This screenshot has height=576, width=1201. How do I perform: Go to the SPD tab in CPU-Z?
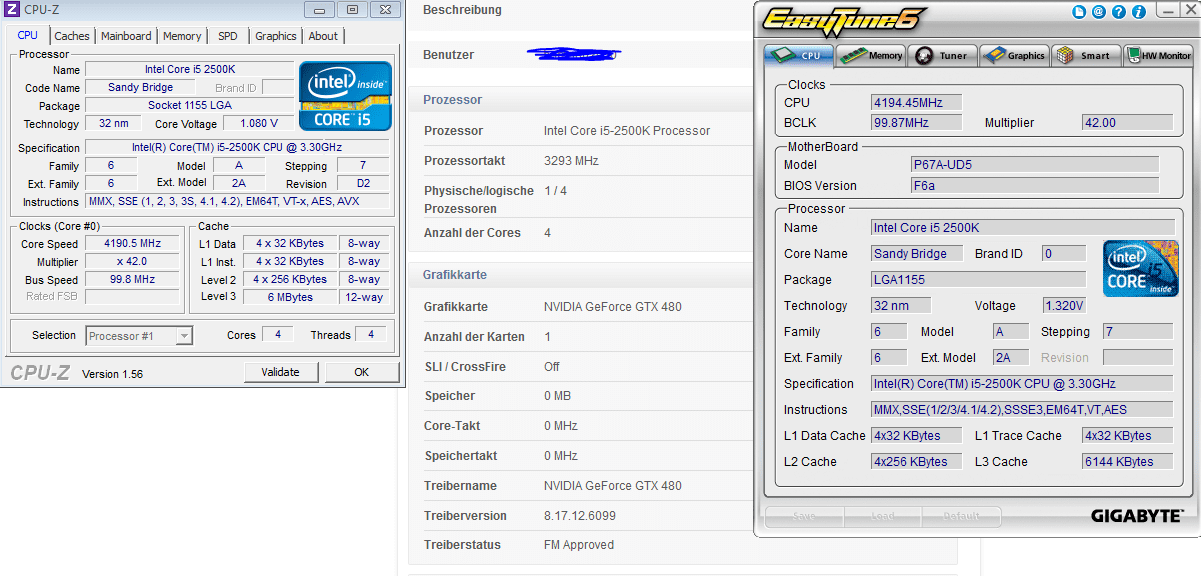228,36
